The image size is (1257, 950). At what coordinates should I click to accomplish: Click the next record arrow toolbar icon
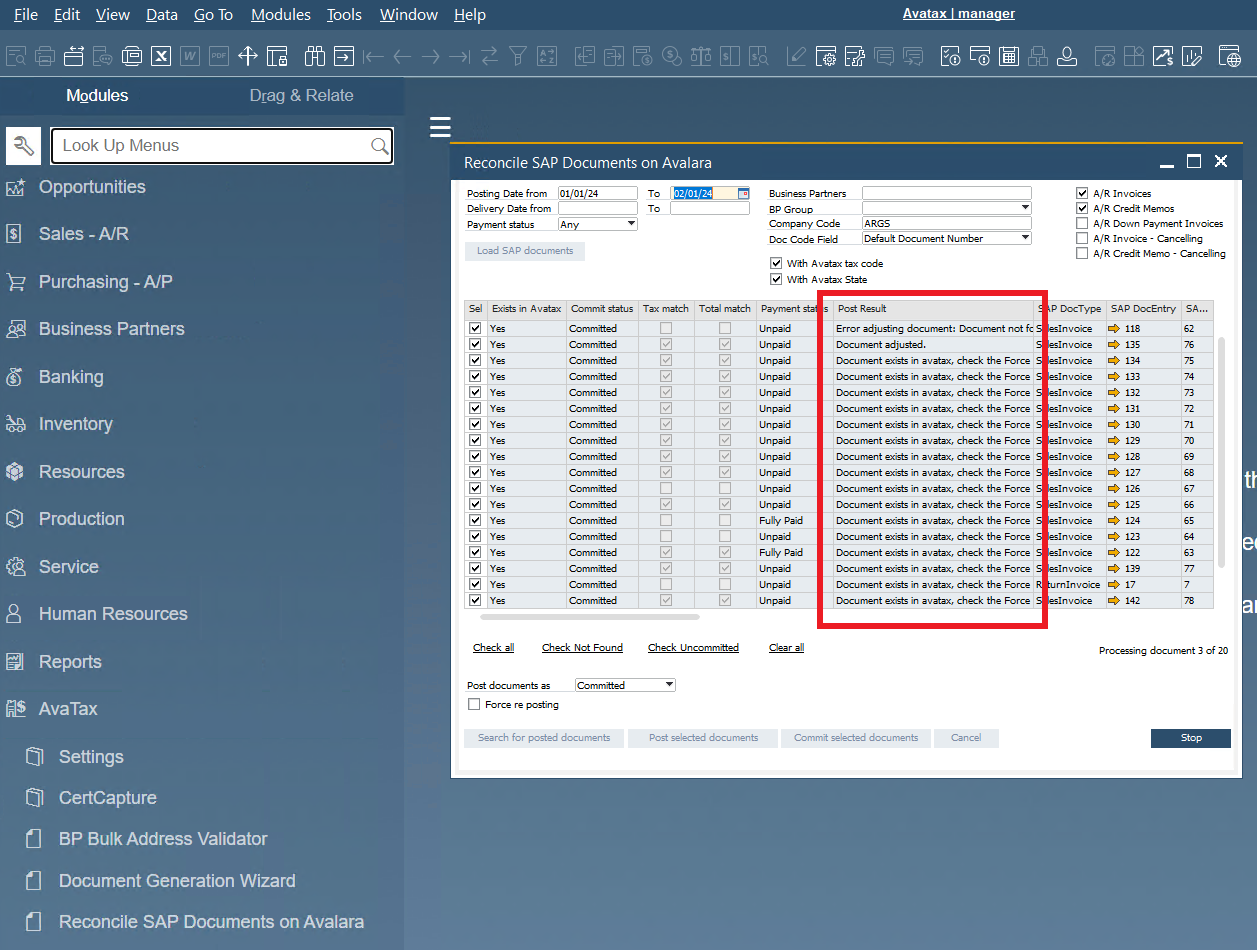pos(431,56)
